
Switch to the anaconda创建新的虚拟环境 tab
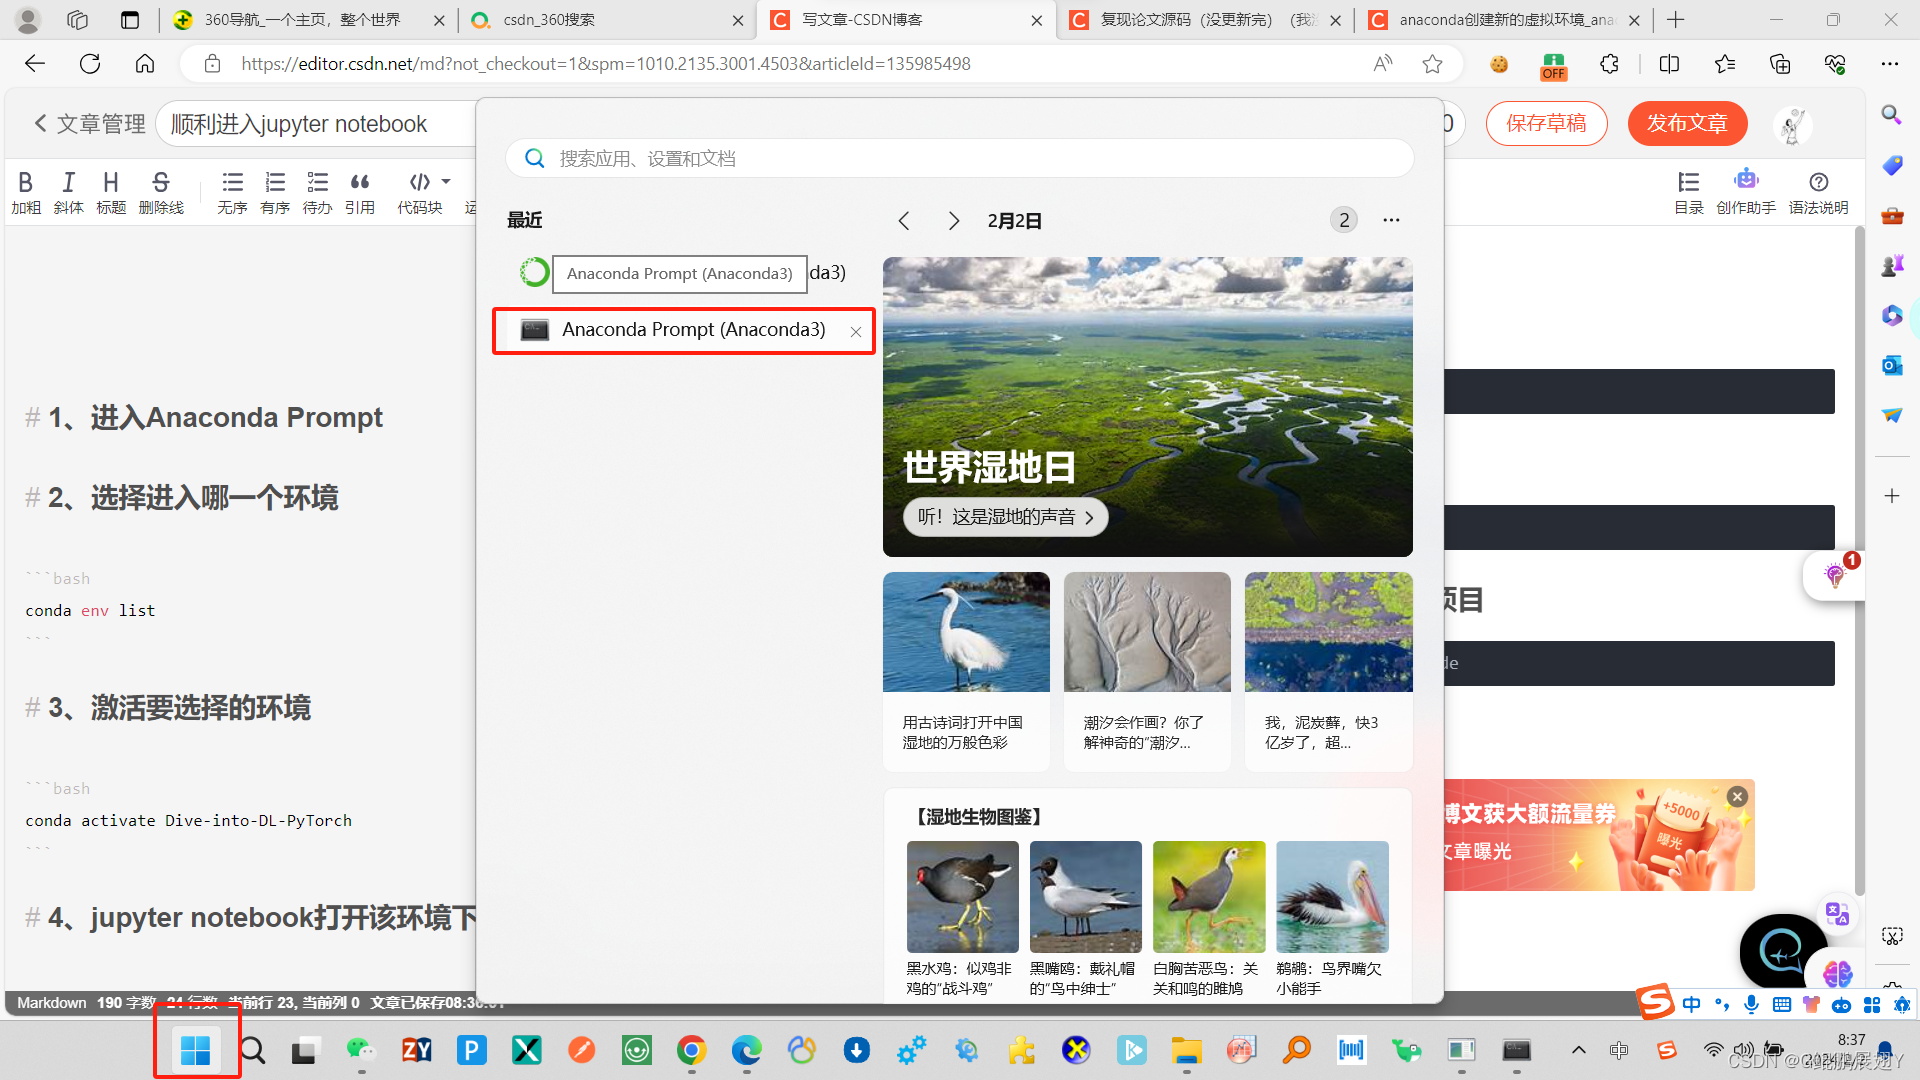(1500, 20)
